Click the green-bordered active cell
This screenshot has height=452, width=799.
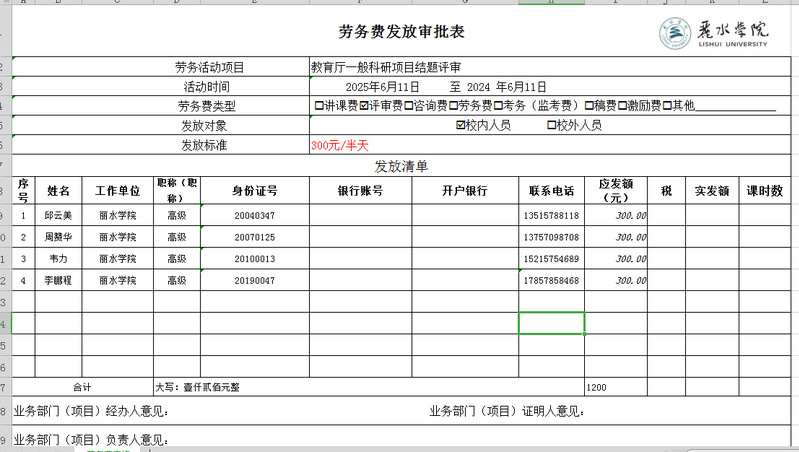pyautogui.click(x=551, y=323)
